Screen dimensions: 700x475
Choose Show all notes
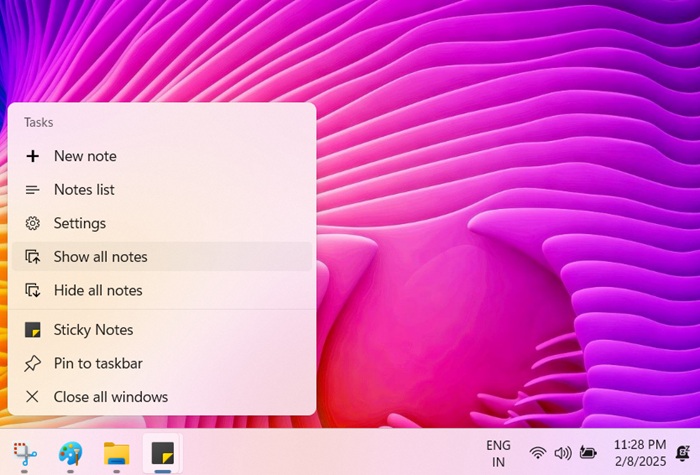pos(162,256)
